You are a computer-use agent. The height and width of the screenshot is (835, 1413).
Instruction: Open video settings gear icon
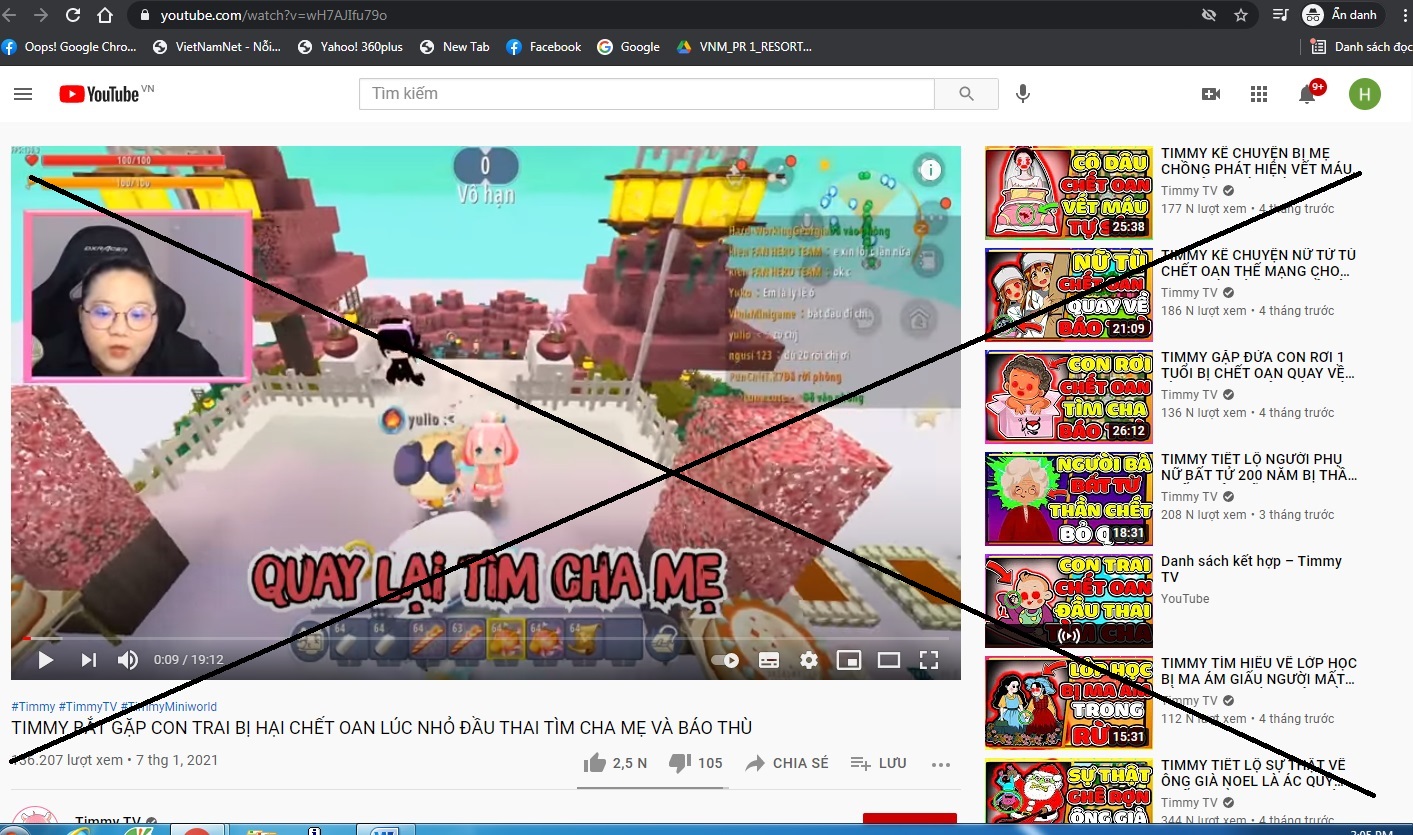pyautogui.click(x=809, y=660)
